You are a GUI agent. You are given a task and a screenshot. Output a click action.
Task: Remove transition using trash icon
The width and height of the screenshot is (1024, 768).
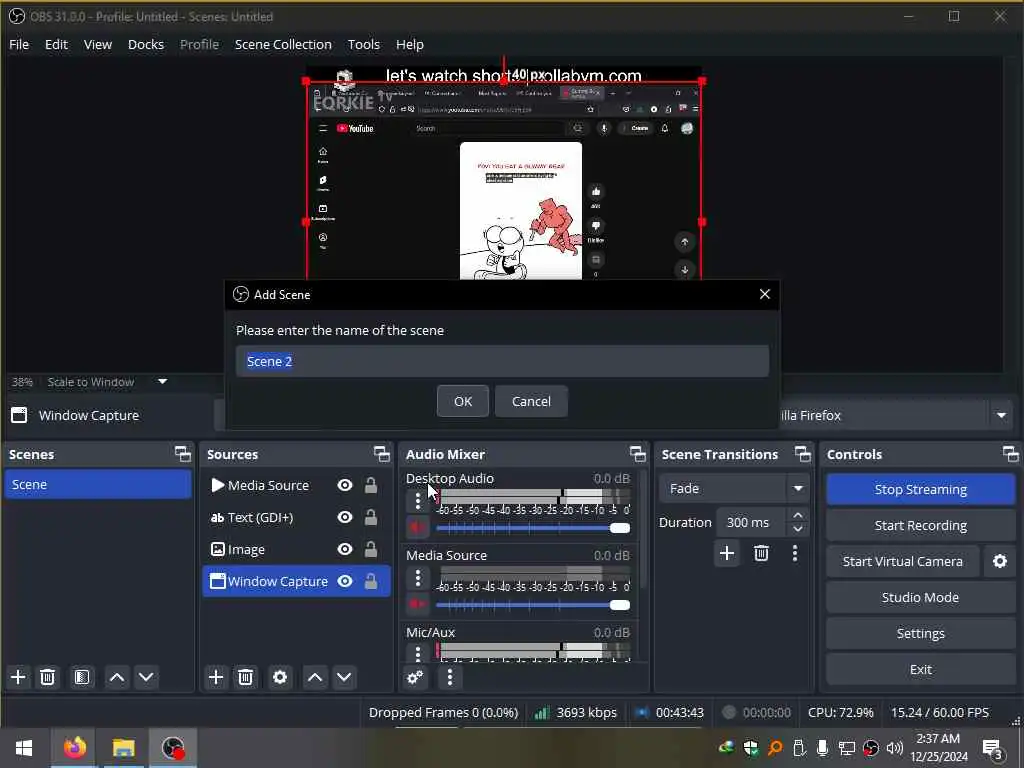click(x=761, y=554)
